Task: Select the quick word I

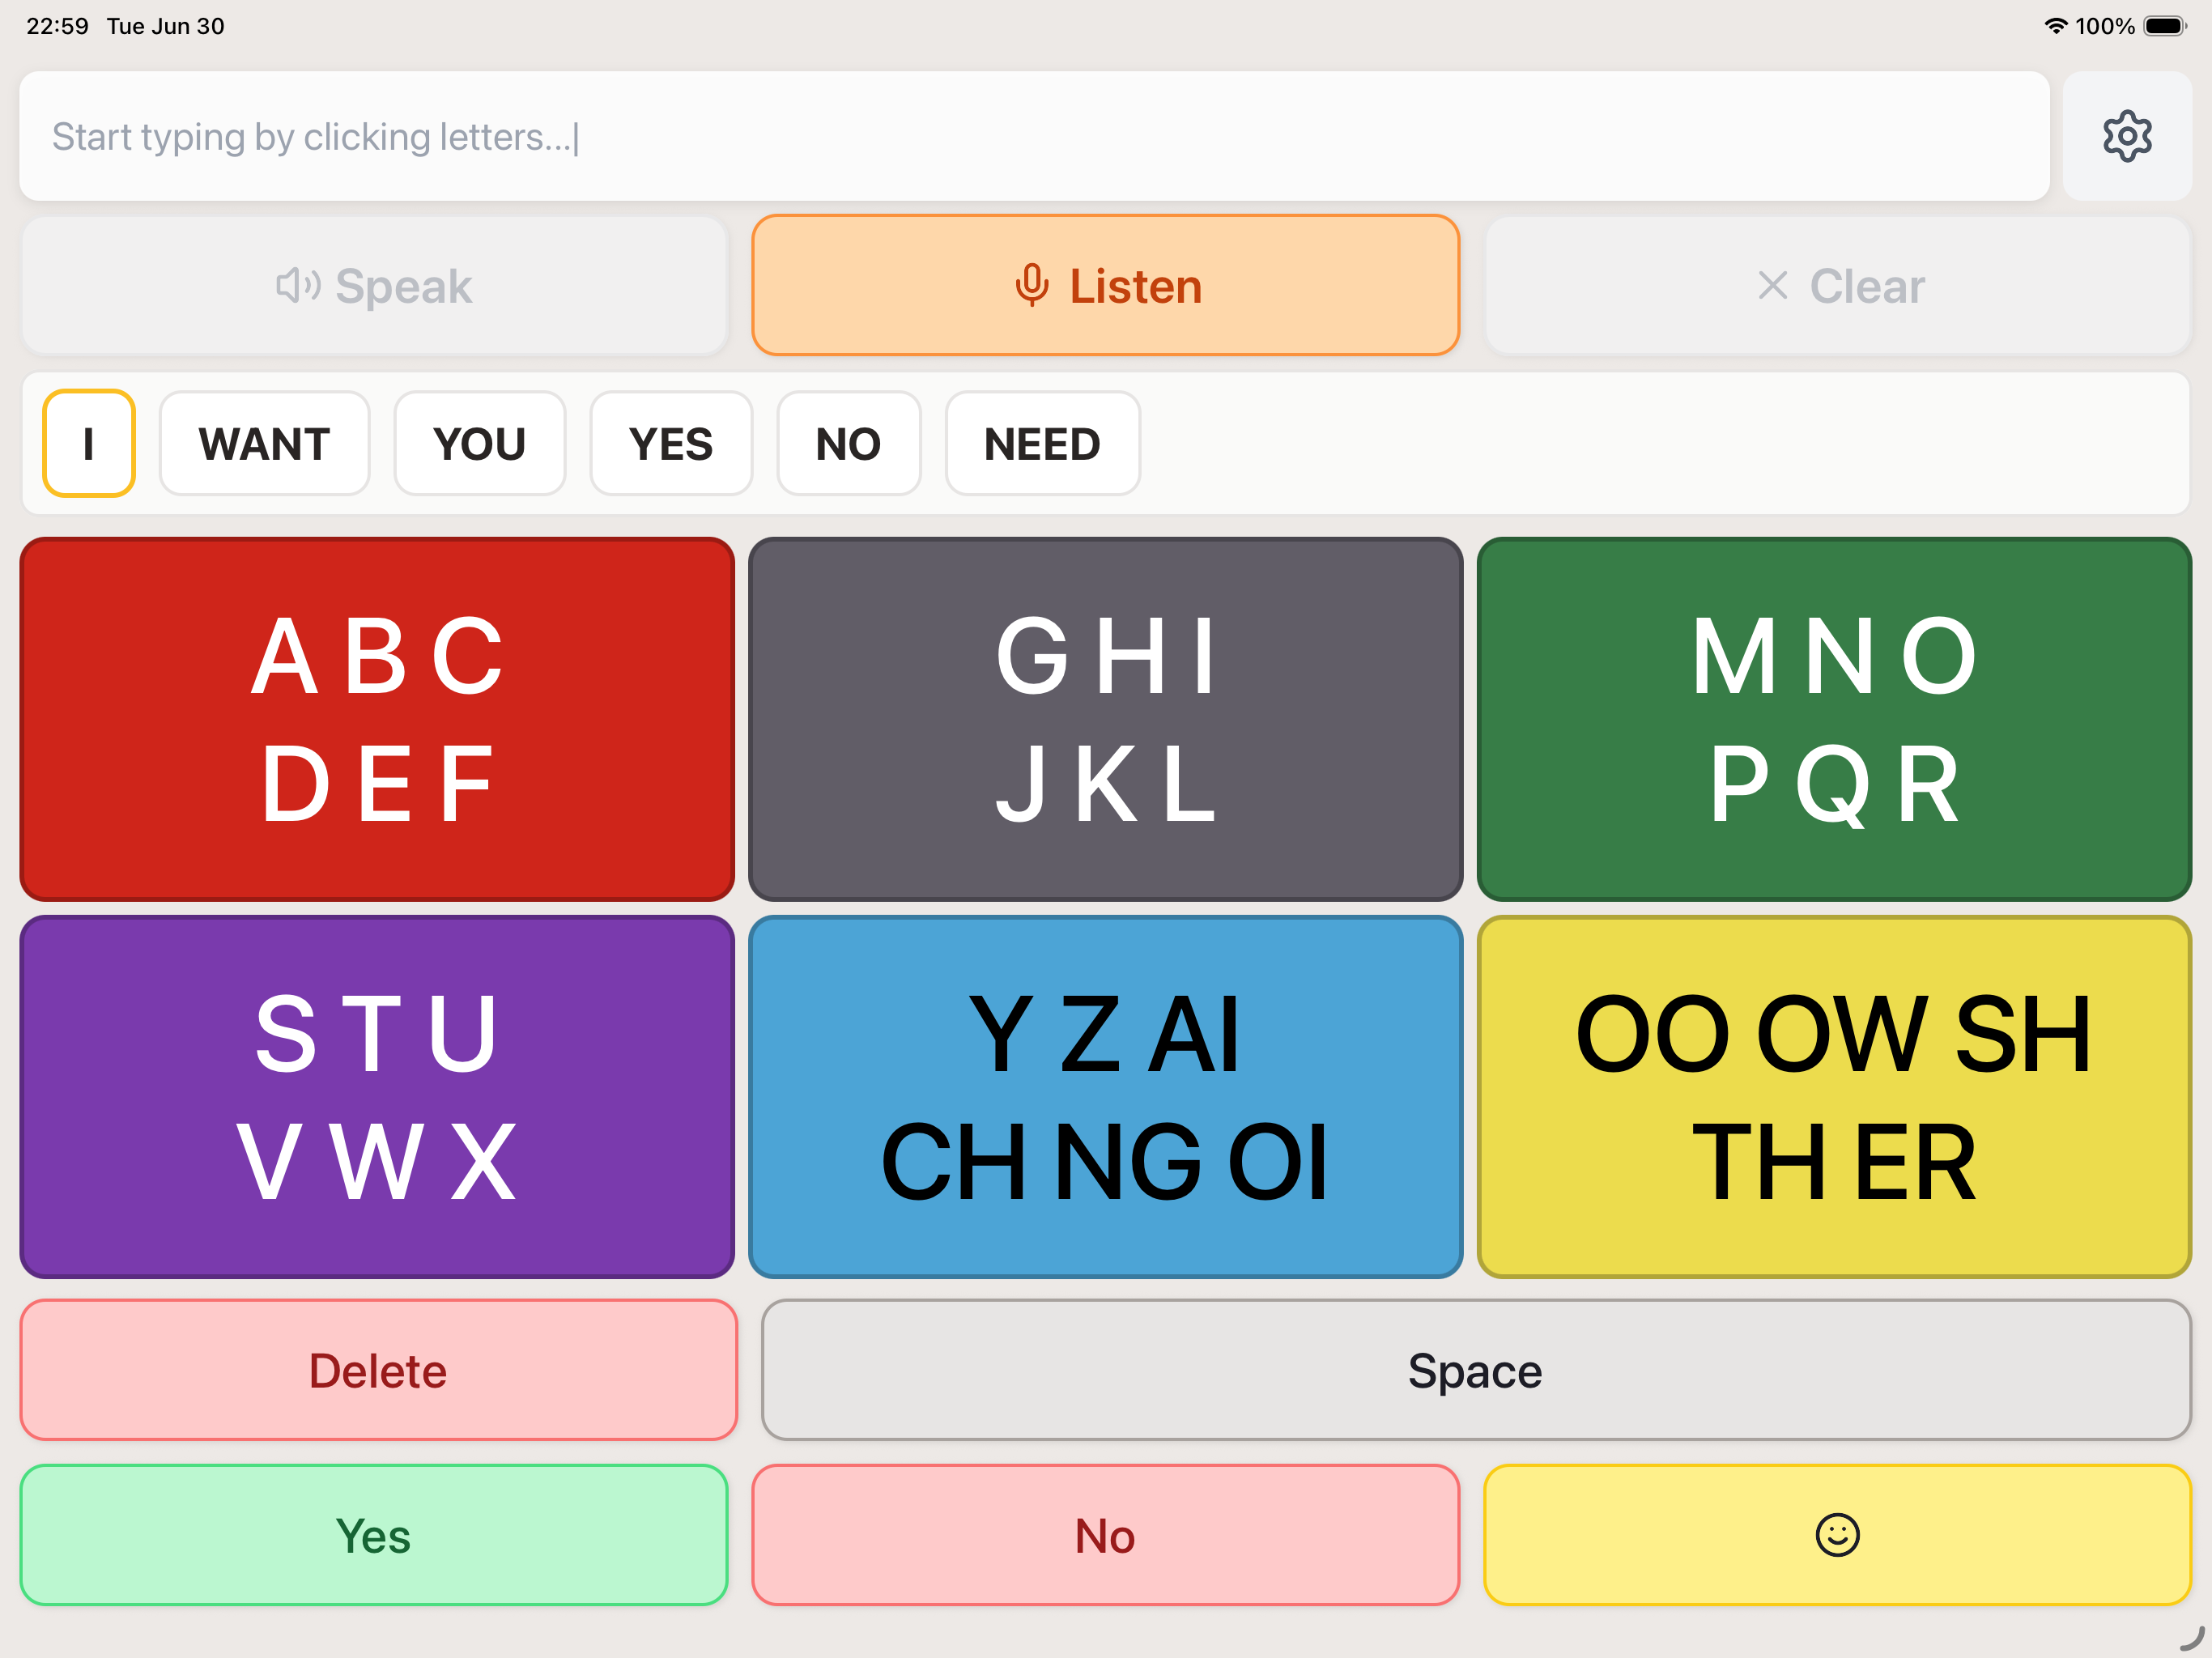Action: click(x=89, y=443)
